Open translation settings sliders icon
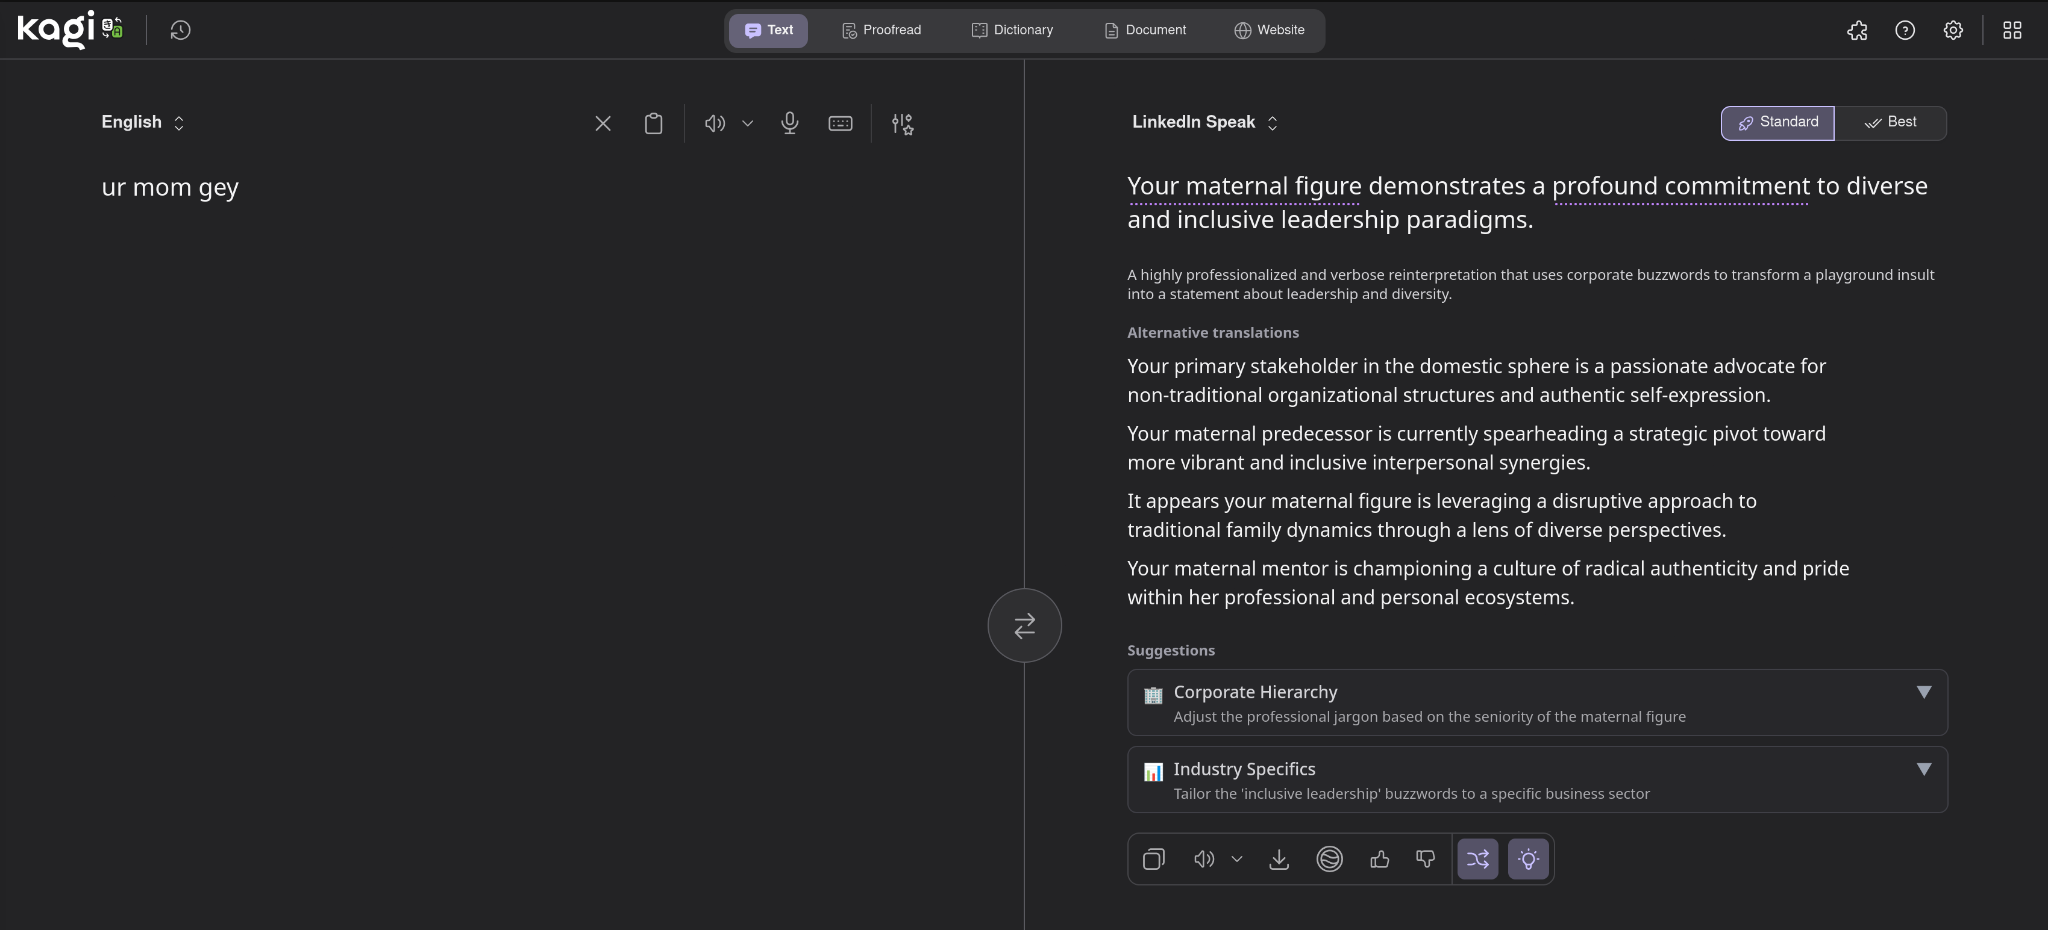2048x930 pixels. [901, 123]
